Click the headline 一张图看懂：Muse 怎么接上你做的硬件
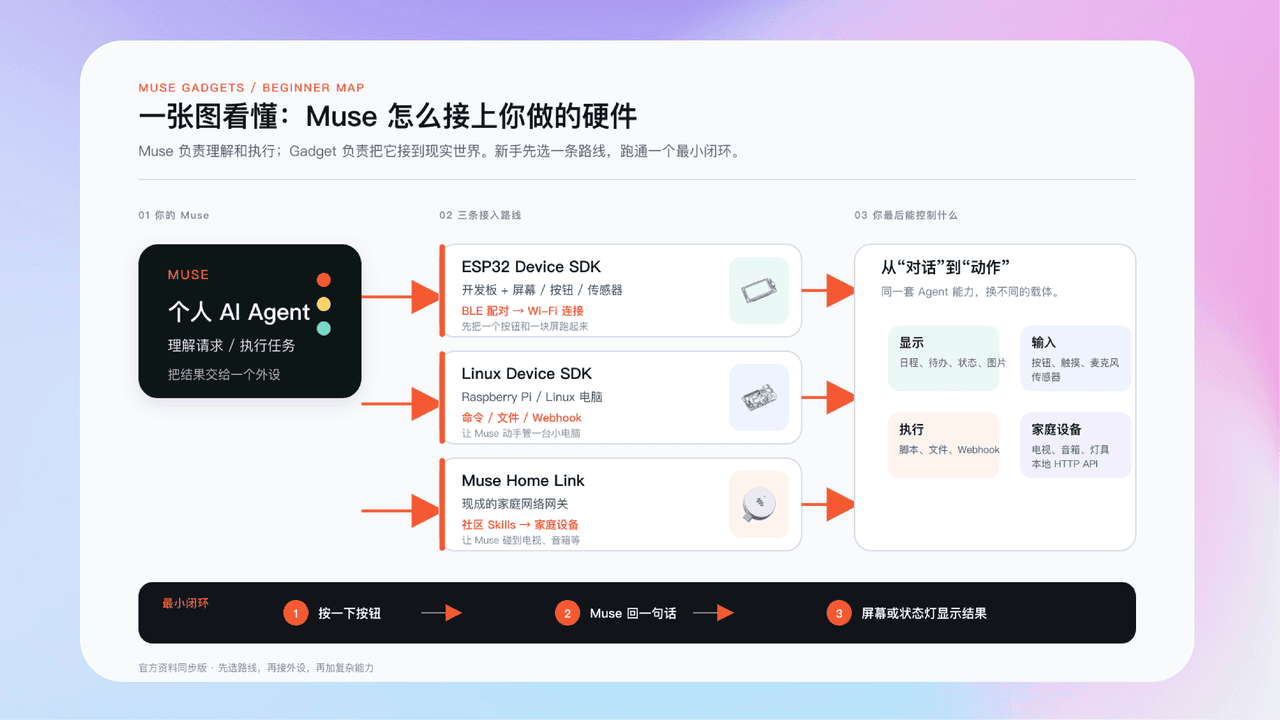1280x720 pixels. (388, 117)
